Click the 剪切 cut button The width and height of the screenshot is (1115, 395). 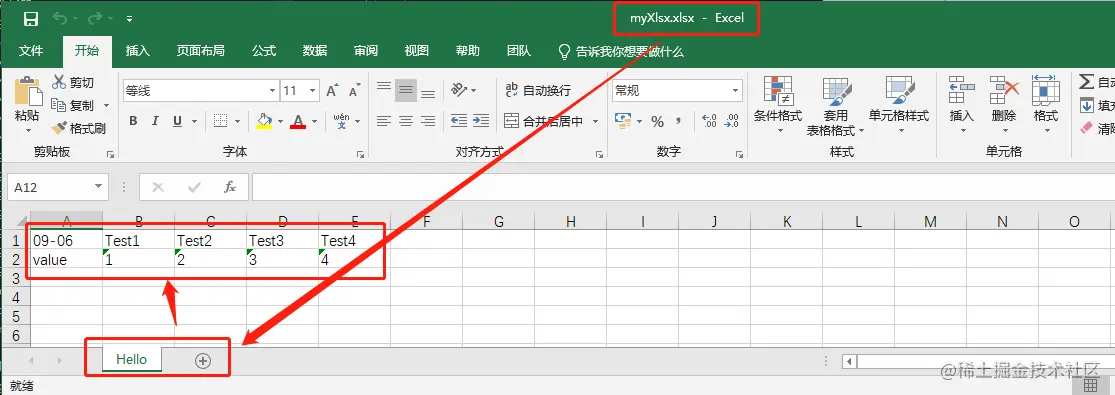73,83
